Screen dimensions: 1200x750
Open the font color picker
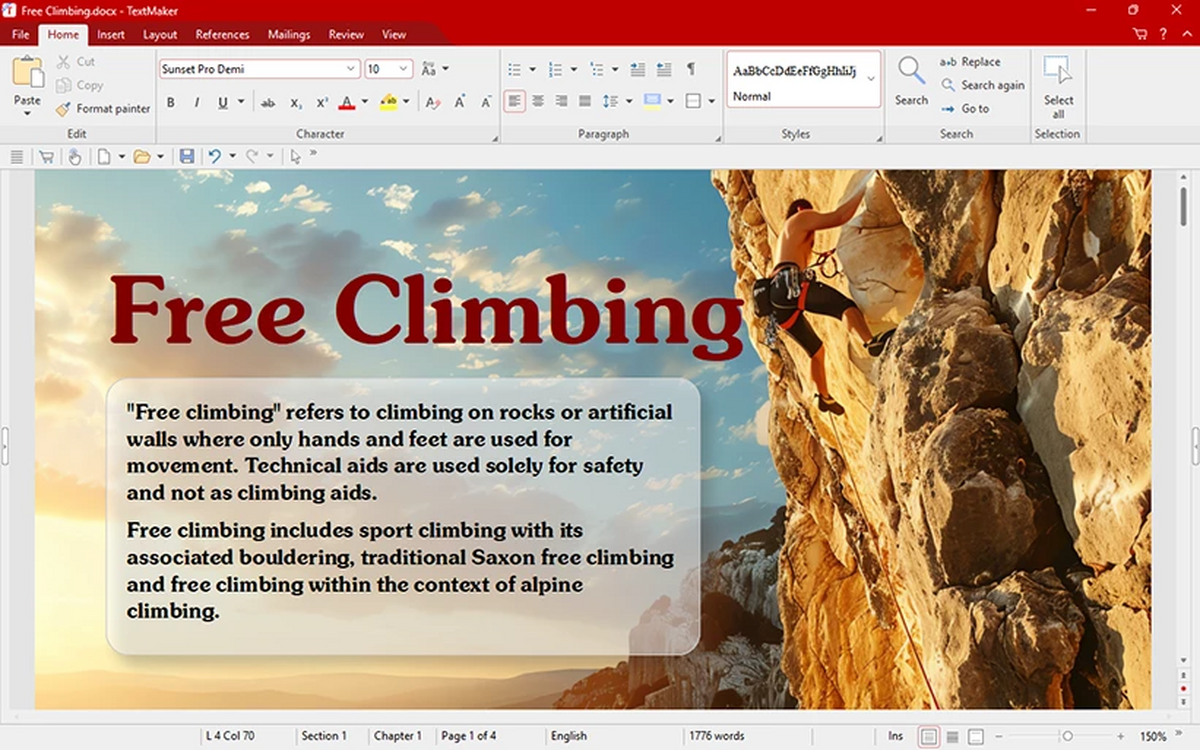347,101
